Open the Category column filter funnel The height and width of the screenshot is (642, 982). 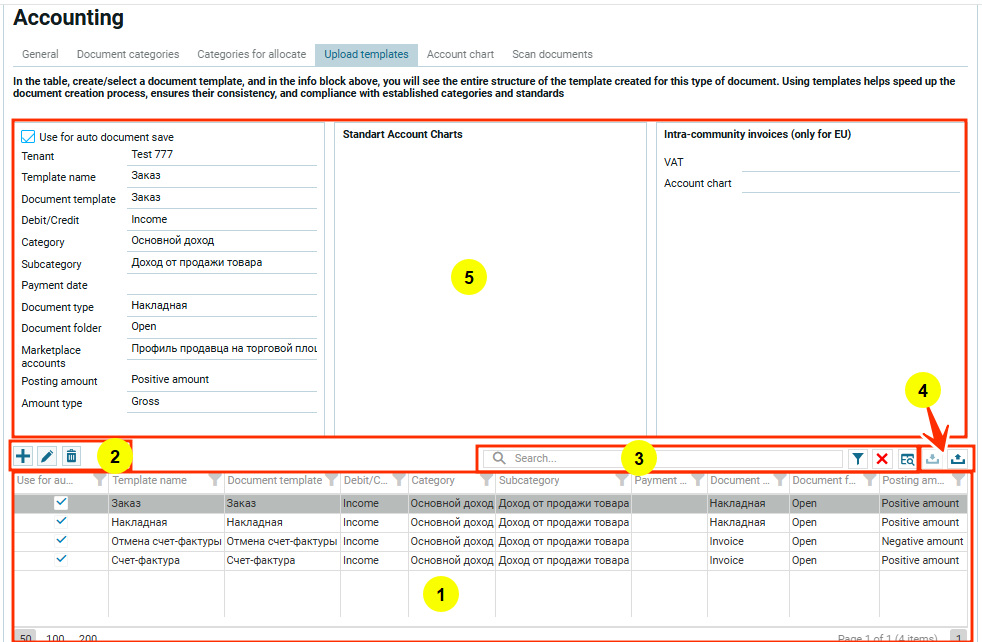point(485,481)
